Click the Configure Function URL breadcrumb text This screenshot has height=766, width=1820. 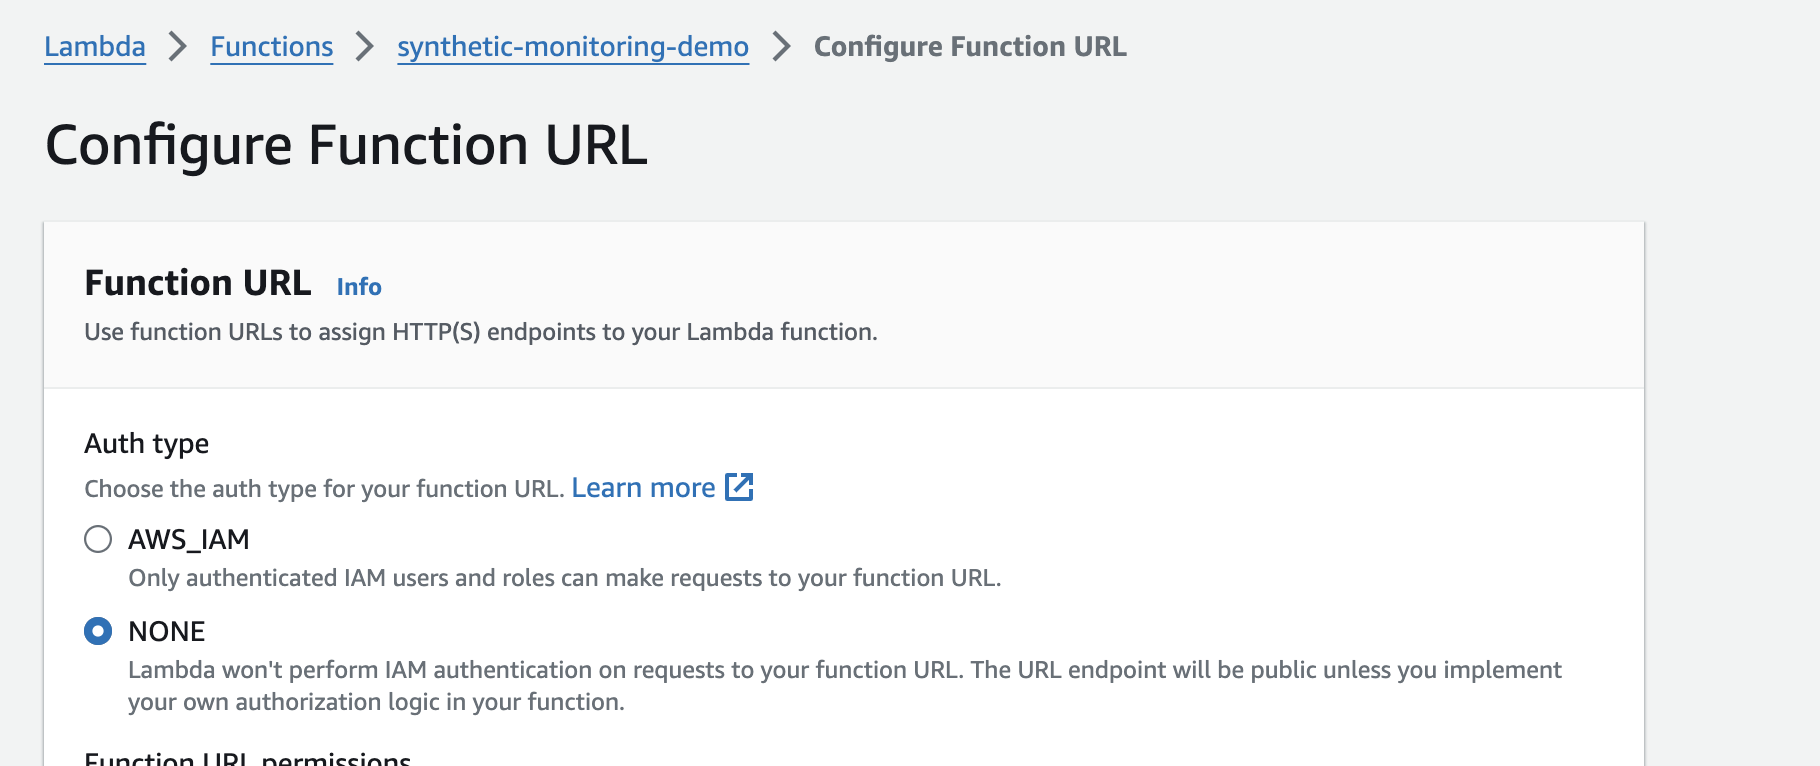click(970, 47)
